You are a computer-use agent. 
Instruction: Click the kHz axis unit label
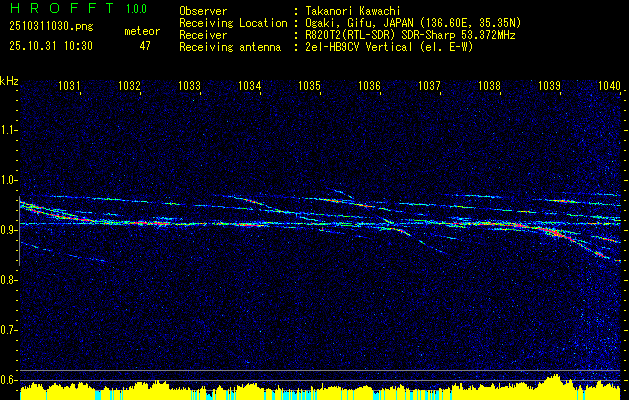(9, 81)
